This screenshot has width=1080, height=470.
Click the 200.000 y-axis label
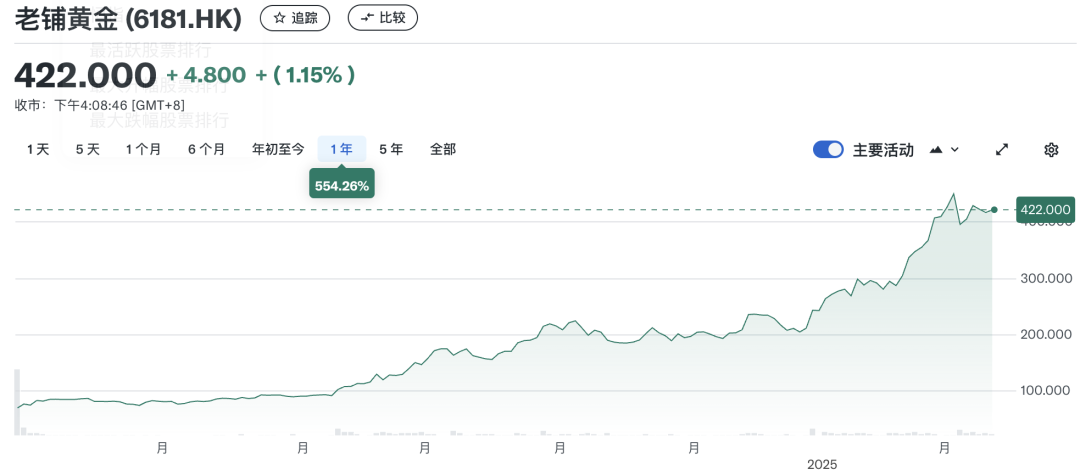[x=1044, y=335]
